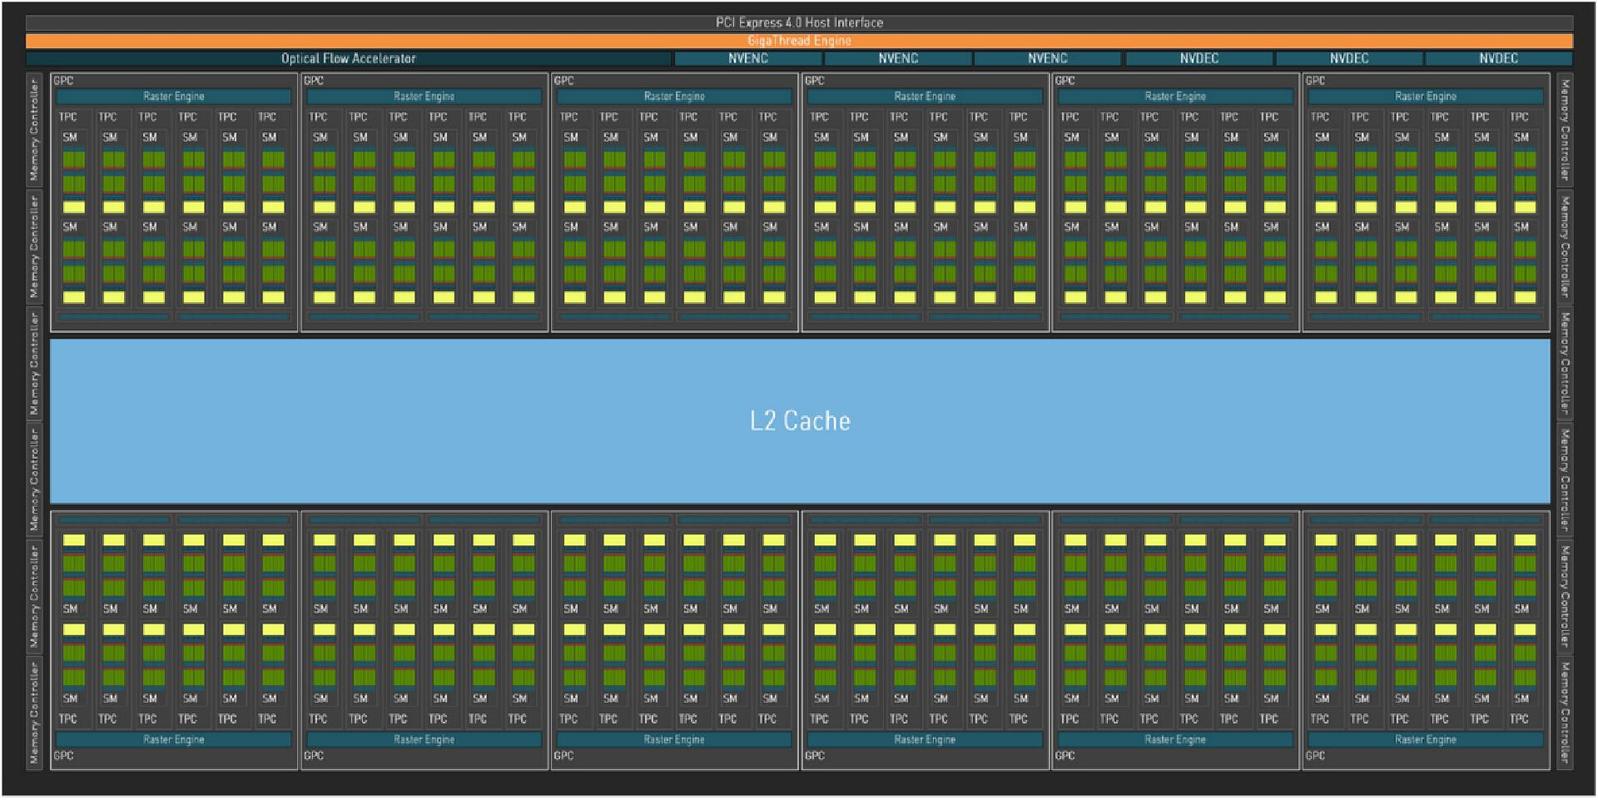Click the topmost left Memory Controller label
1598x800 pixels.
click(35, 130)
